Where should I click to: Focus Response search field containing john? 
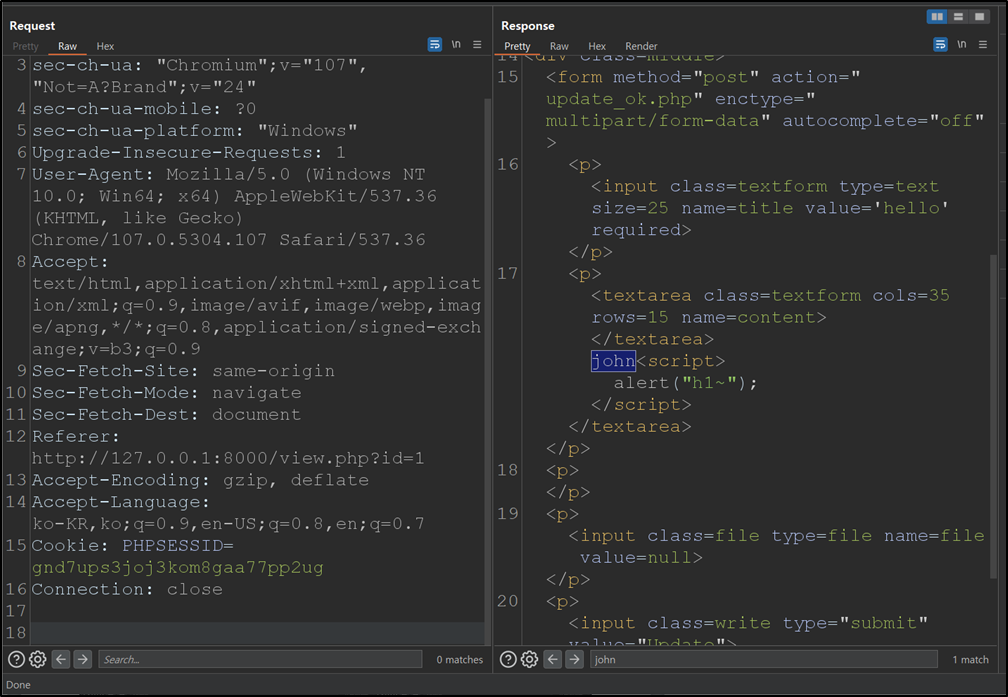click(x=764, y=659)
